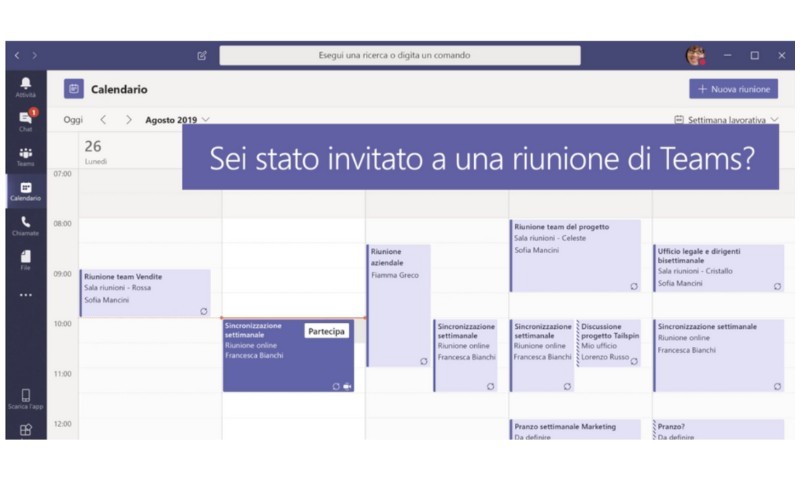Create a meeting with Nuova riunione
Screen dimensions: 800x480
pyautogui.click(x=734, y=89)
